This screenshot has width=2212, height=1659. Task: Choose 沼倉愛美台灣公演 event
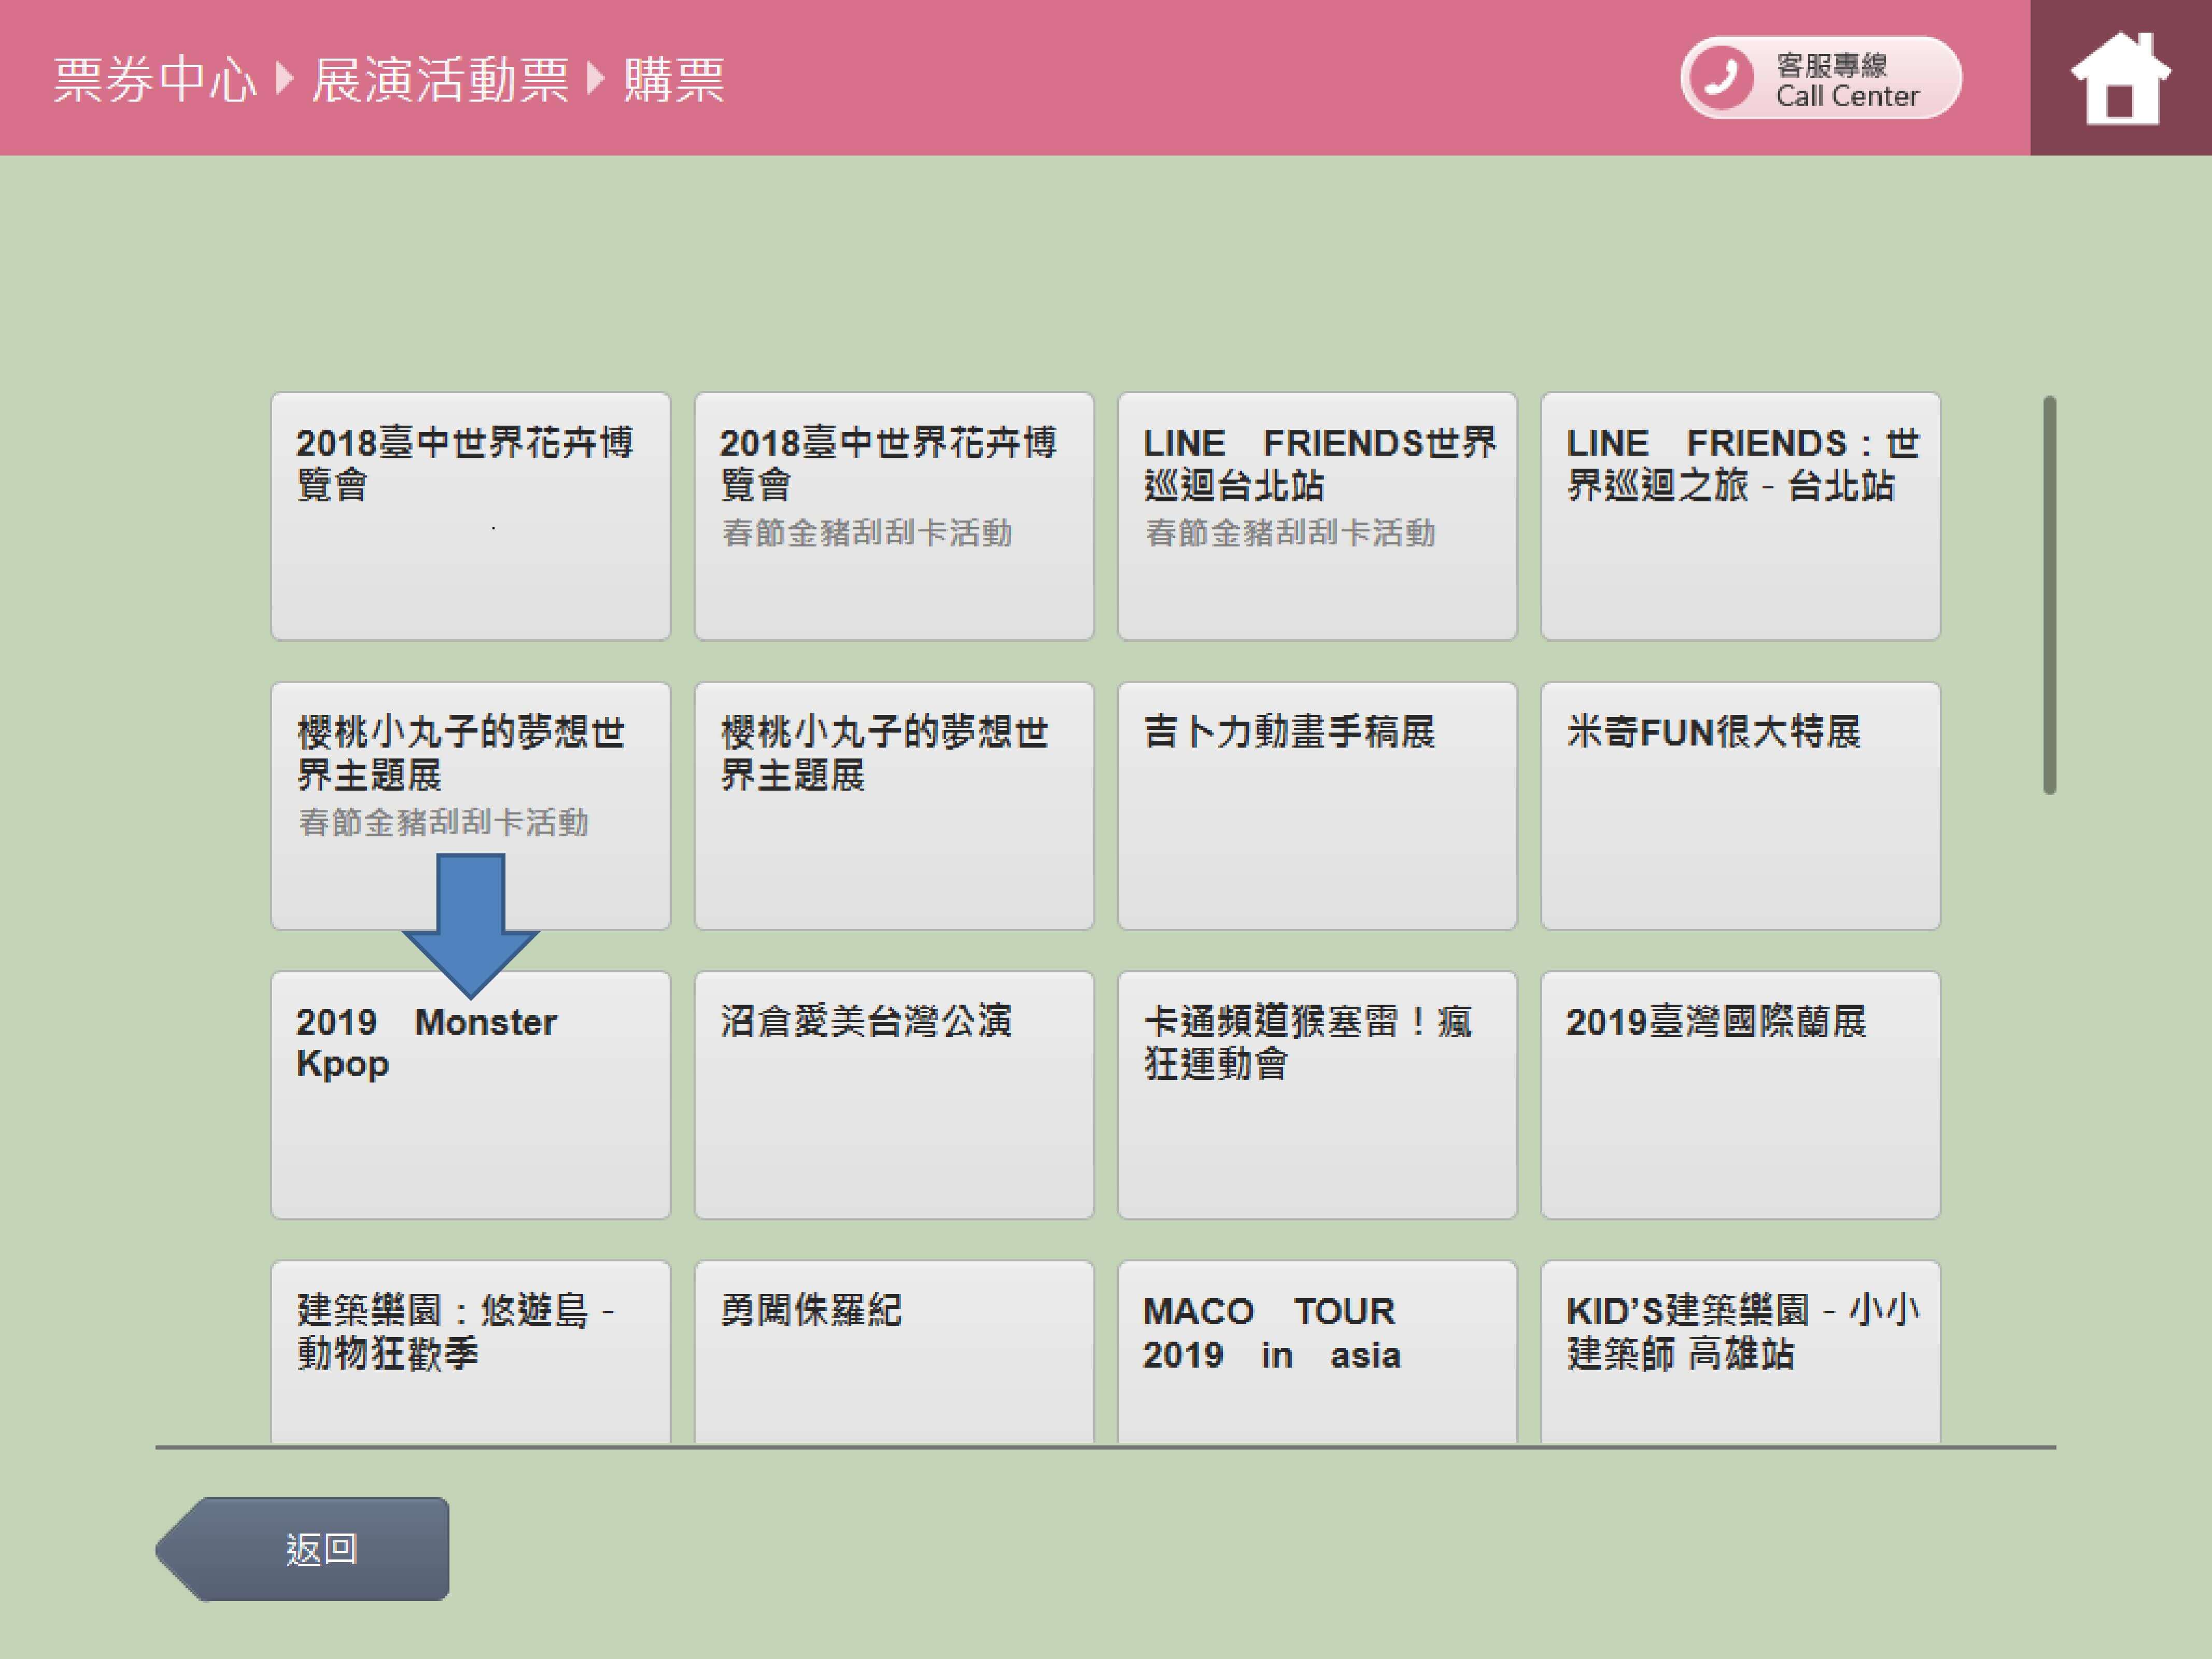894,1095
